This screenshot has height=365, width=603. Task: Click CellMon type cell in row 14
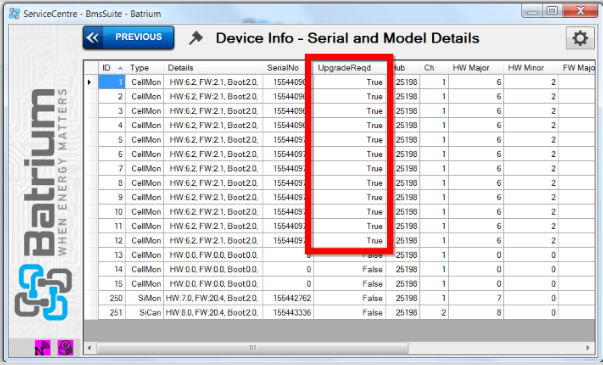145,269
